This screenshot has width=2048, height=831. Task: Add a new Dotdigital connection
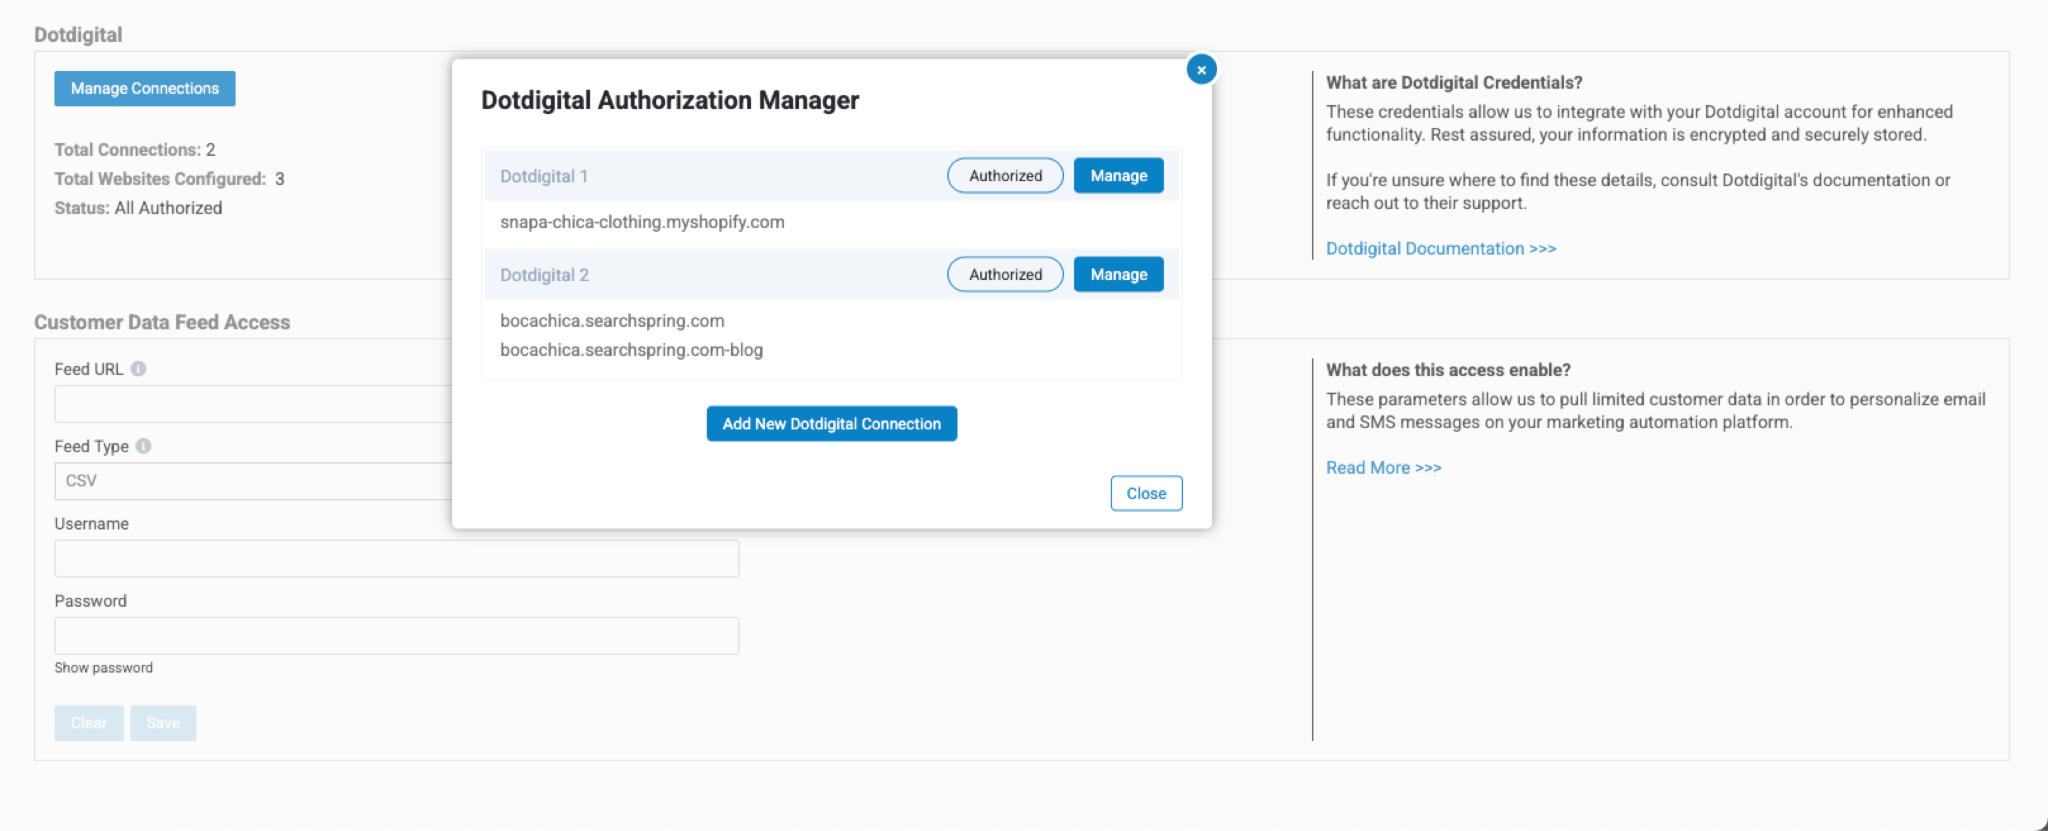pos(831,424)
